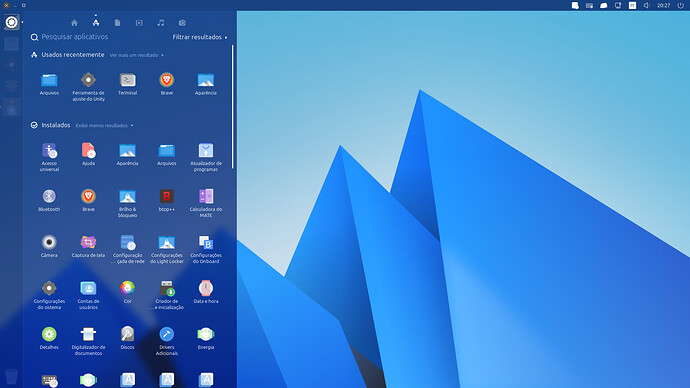Switch to the Home lens tab
The image size is (690, 388).
tap(74, 23)
